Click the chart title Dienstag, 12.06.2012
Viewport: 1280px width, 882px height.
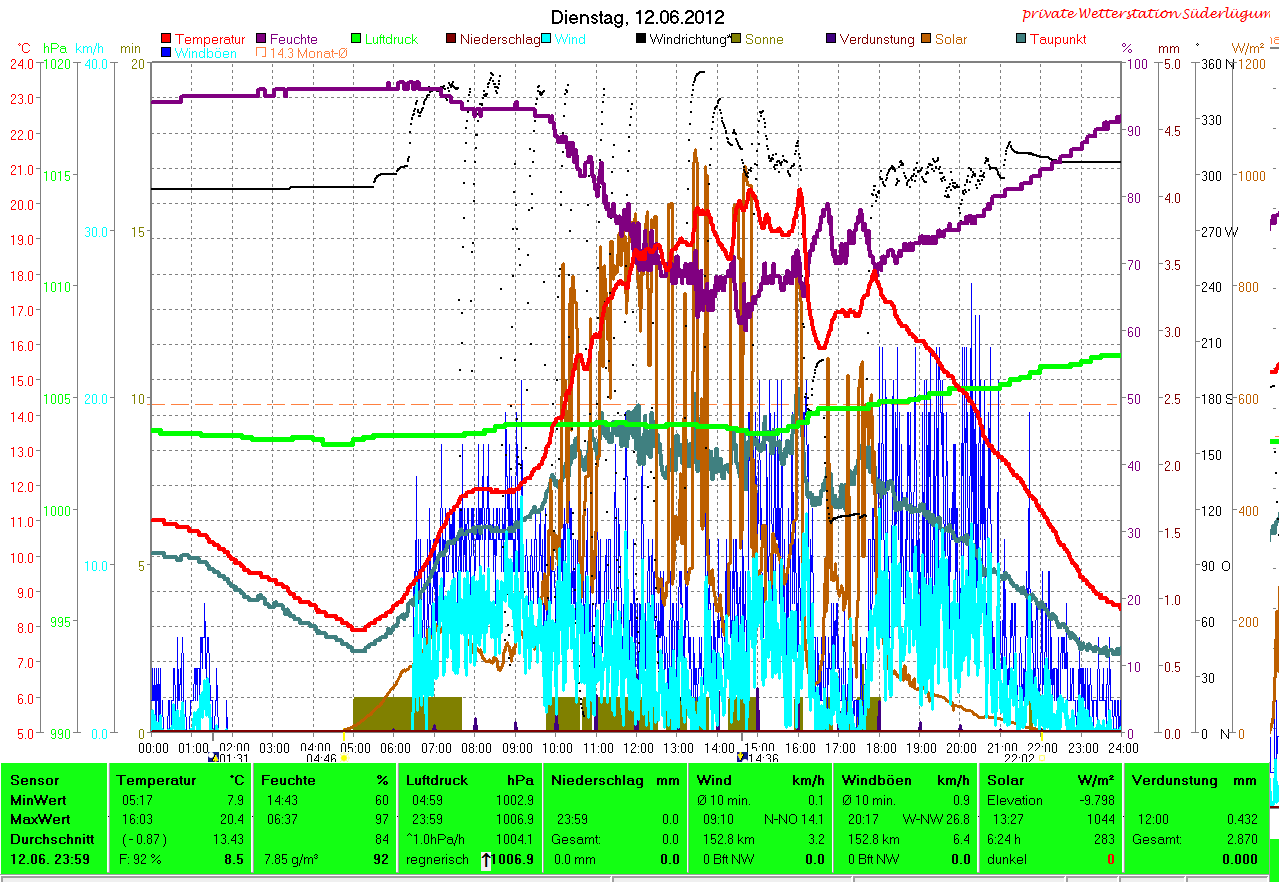[638, 17]
